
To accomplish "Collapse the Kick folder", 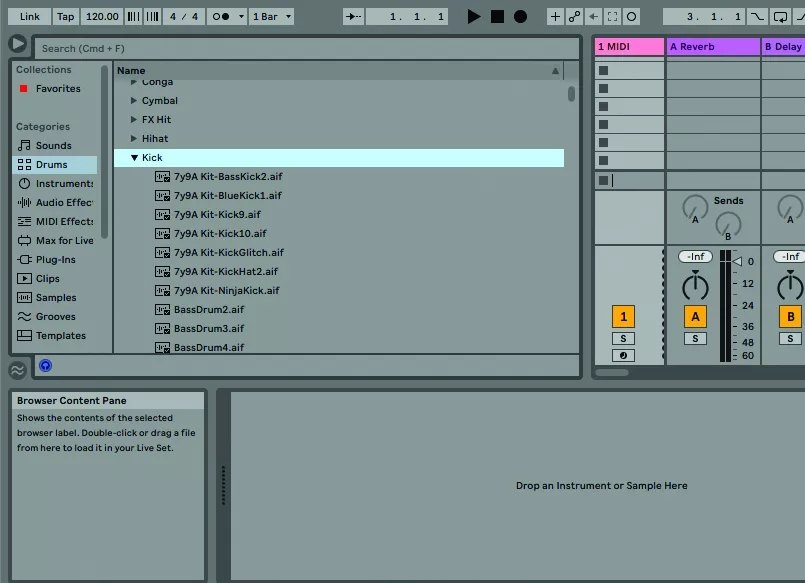I will [x=134, y=158].
